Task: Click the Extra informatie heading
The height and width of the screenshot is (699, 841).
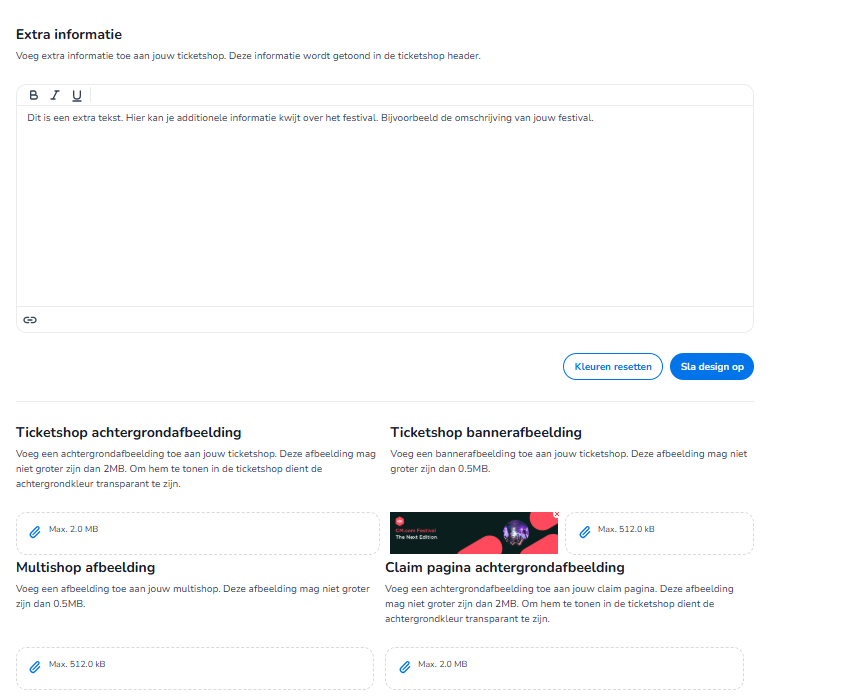Action: point(69,34)
